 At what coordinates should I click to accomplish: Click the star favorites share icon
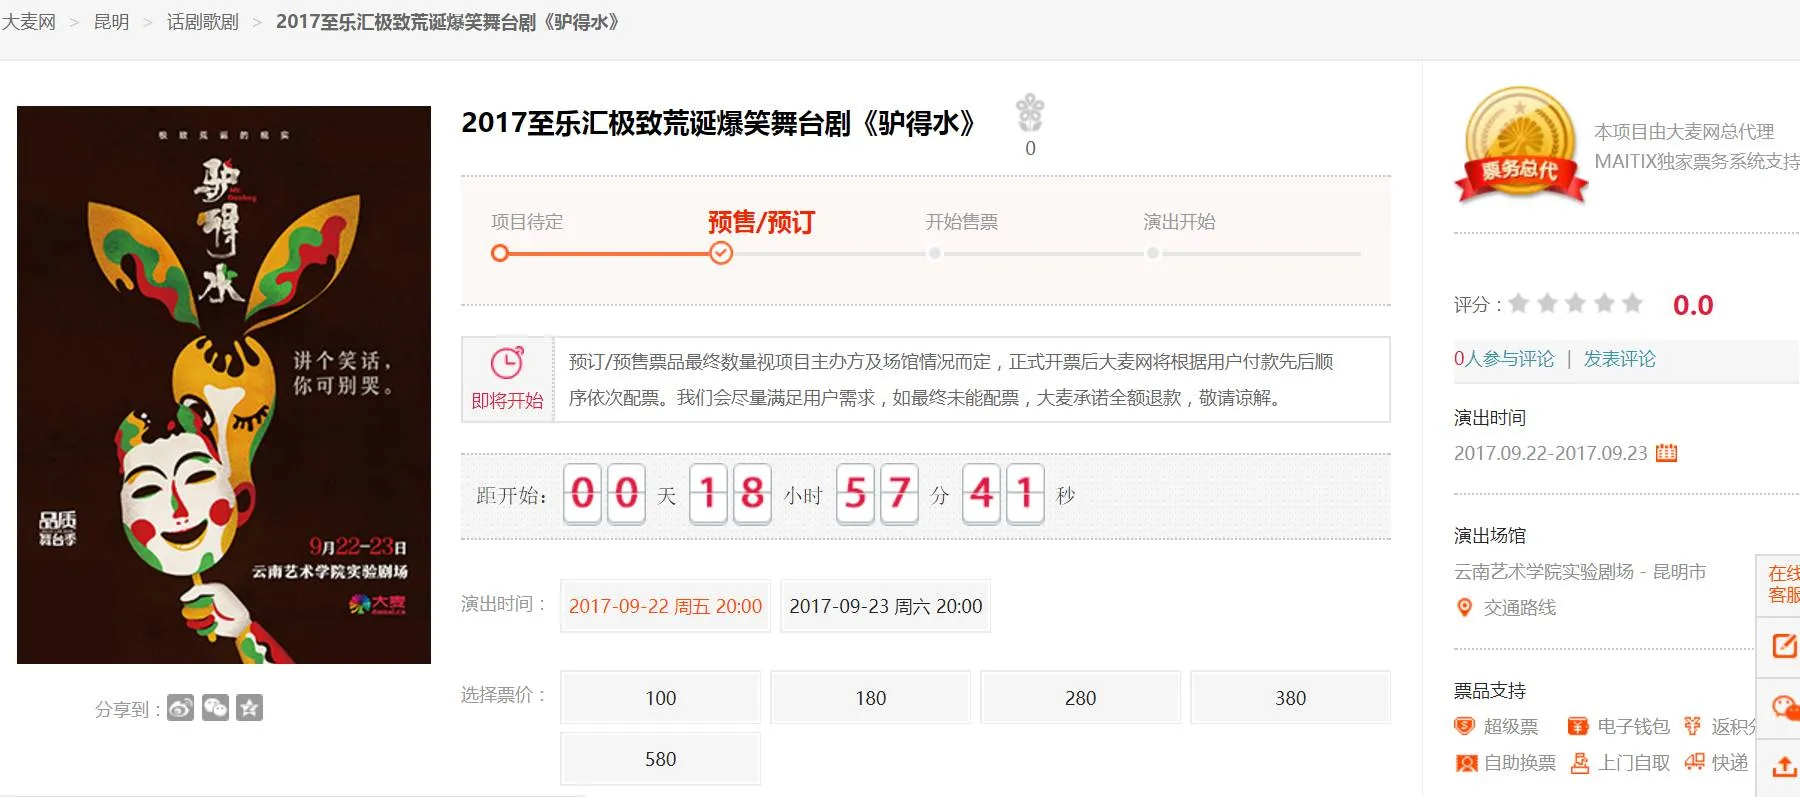pos(250,708)
